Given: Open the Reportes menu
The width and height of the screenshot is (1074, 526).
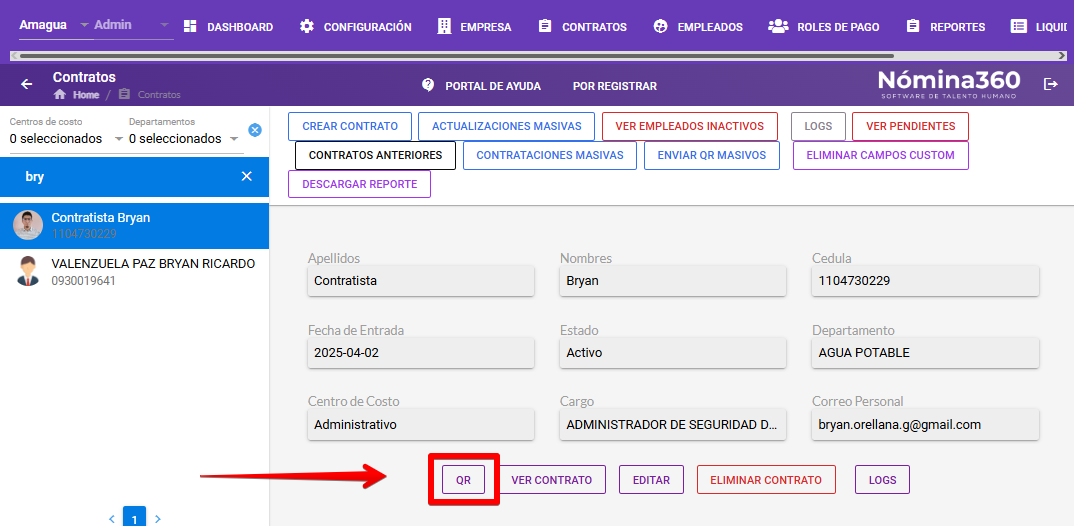Looking at the screenshot, I should pyautogui.click(x=946, y=27).
